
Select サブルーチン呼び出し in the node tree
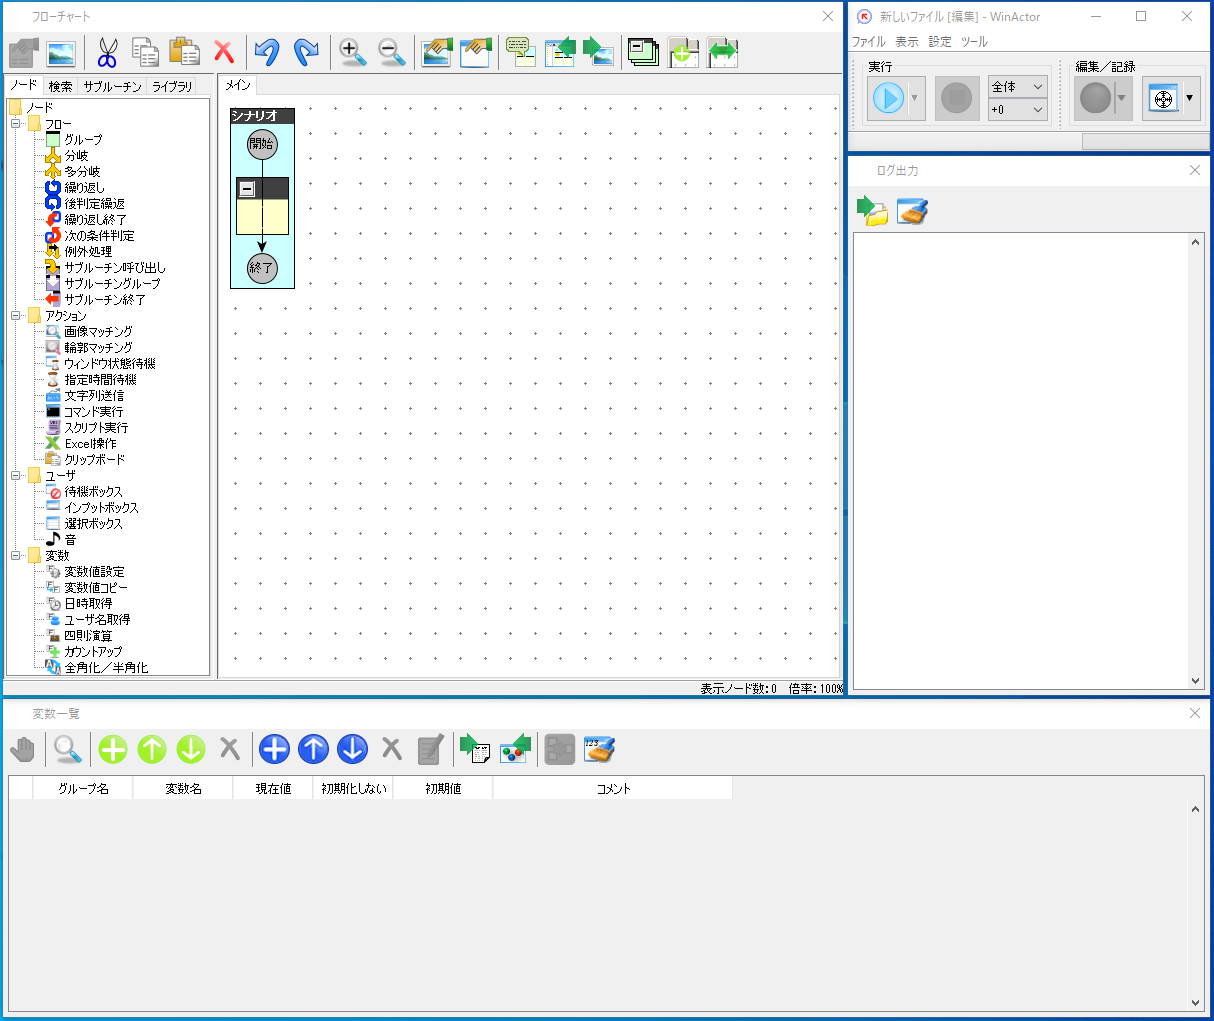pos(115,268)
